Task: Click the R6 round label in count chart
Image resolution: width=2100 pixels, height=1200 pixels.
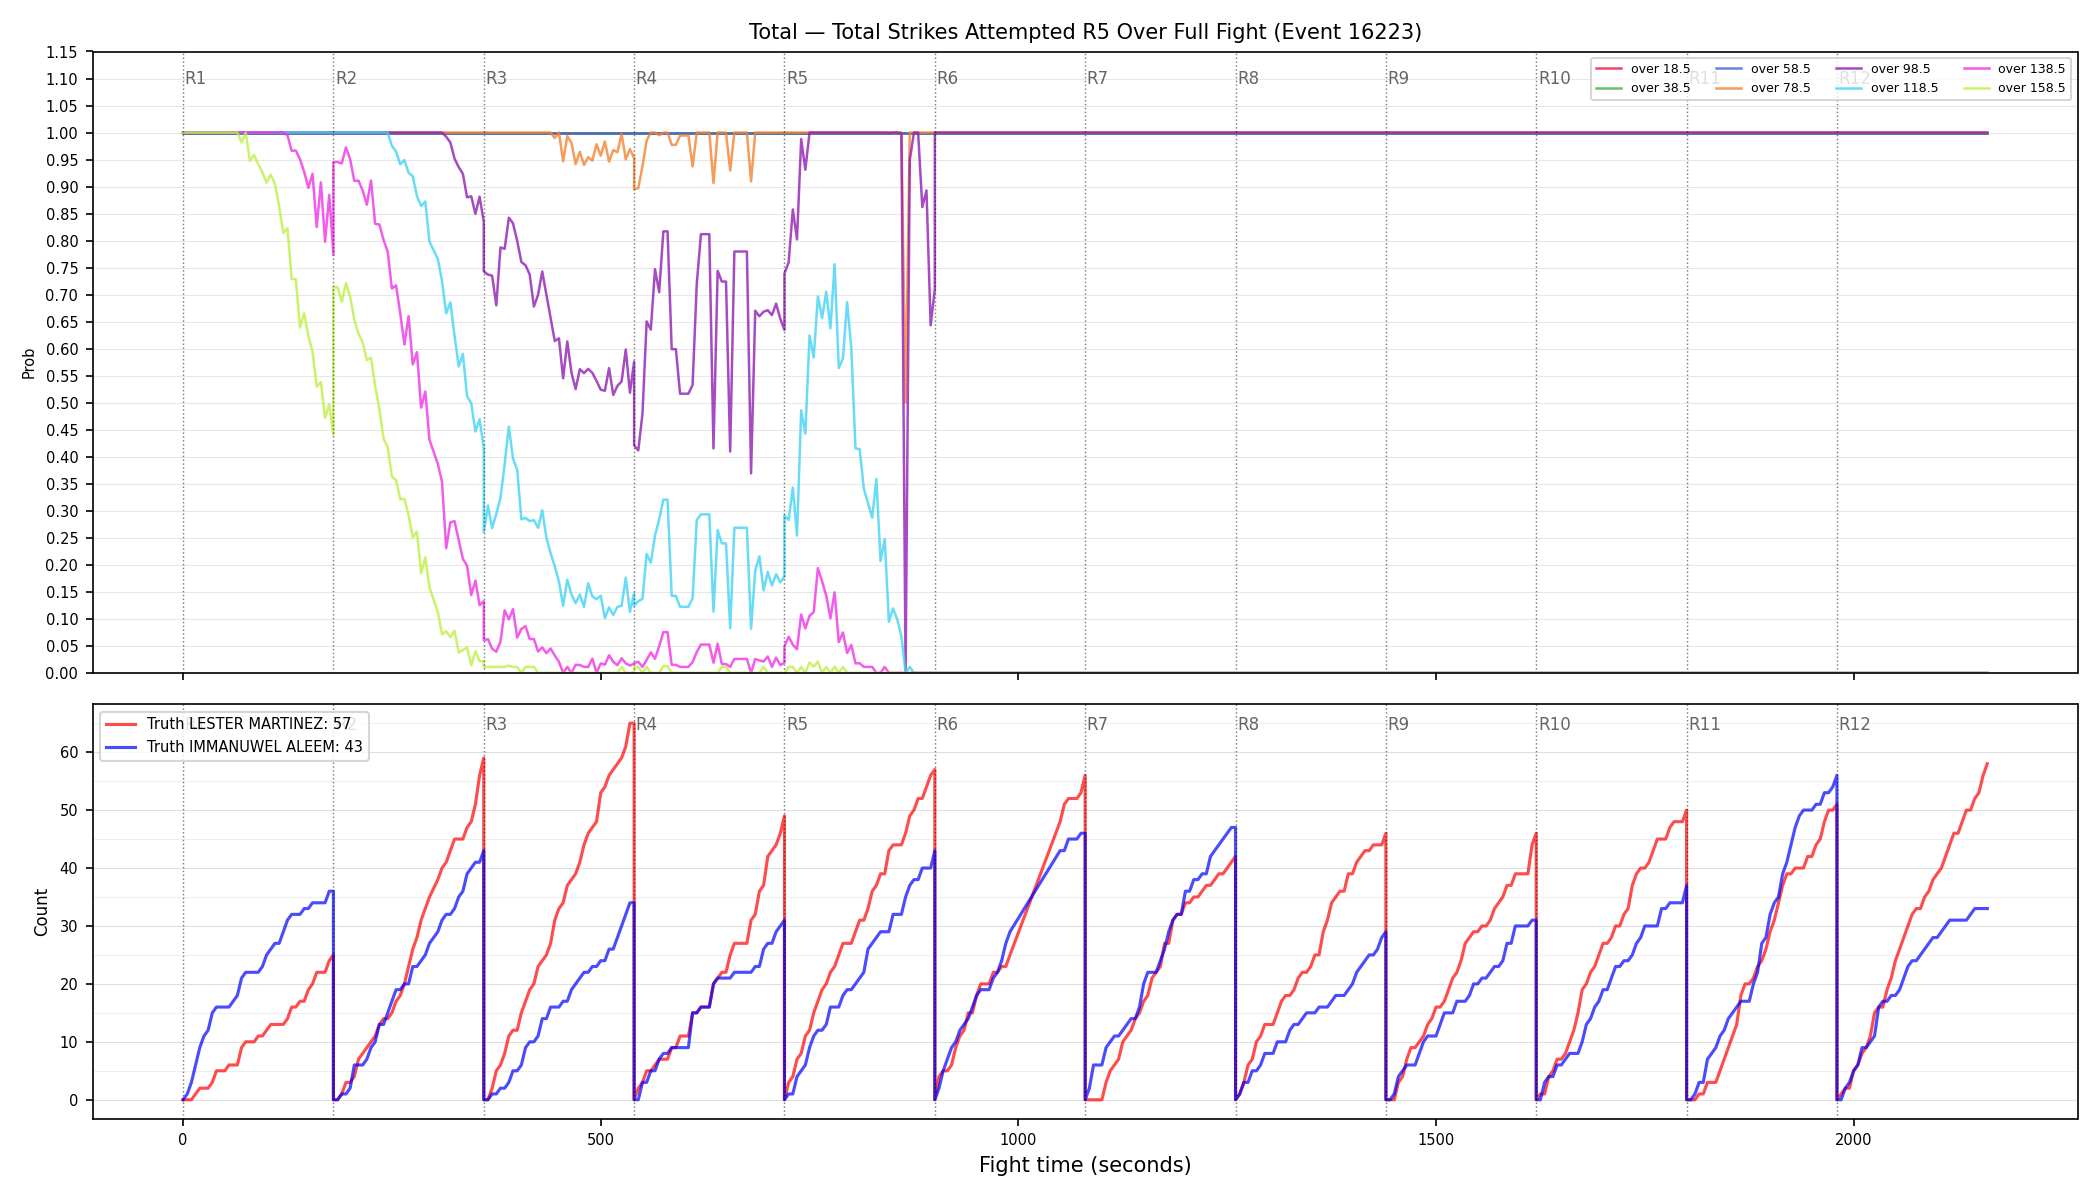Action: click(948, 724)
